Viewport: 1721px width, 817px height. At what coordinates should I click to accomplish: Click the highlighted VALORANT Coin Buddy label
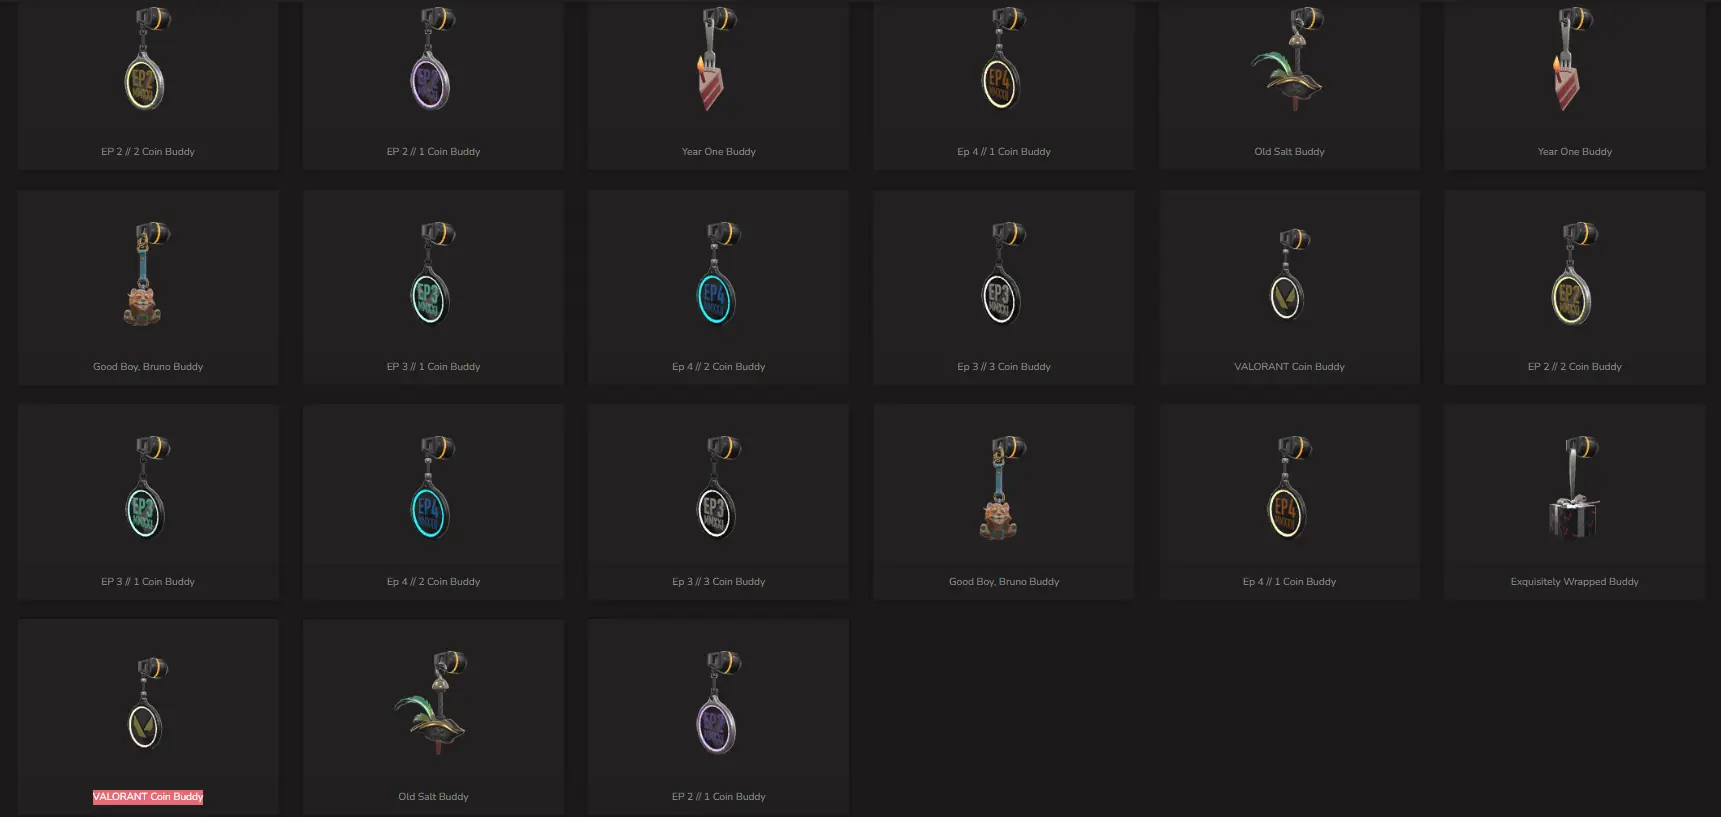tap(148, 797)
